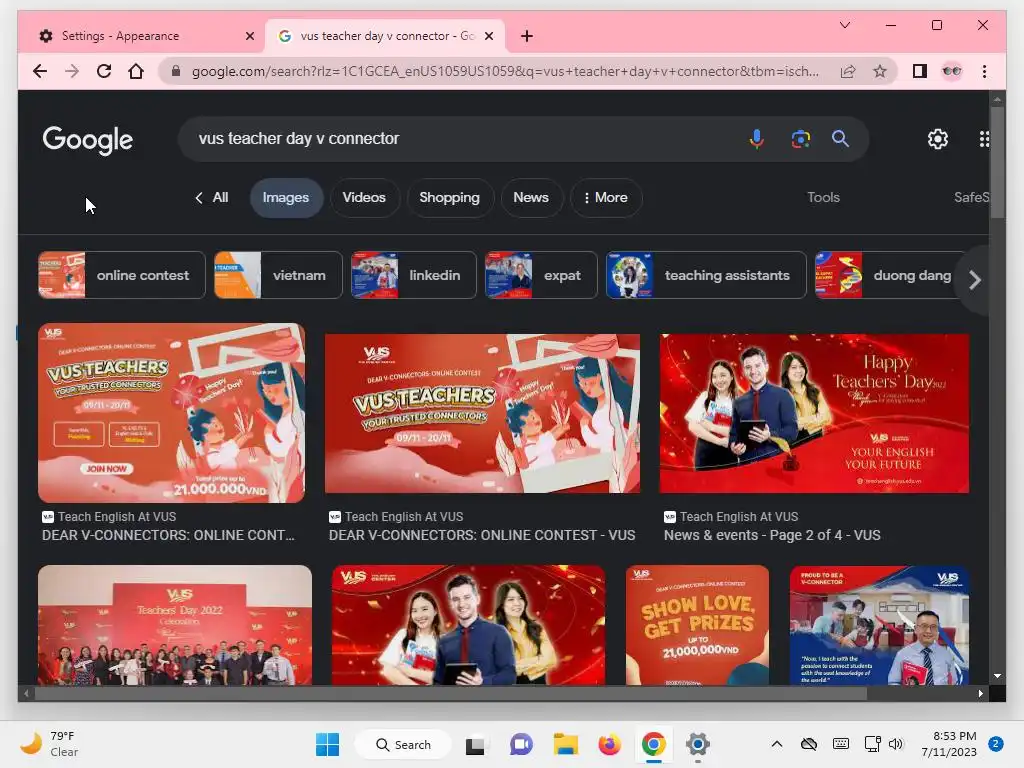Open the clock and calendar flyout
This screenshot has height=768, width=1024.
point(949,744)
